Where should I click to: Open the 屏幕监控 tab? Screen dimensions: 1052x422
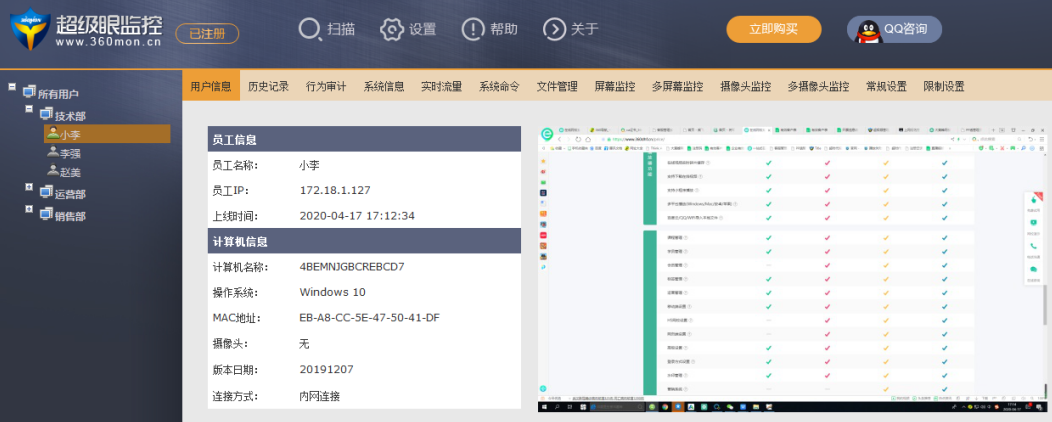tap(614, 86)
